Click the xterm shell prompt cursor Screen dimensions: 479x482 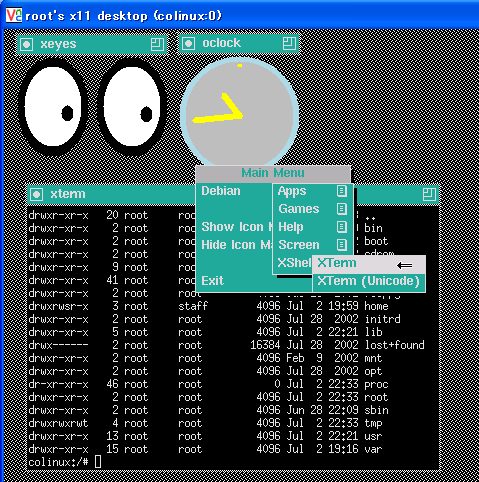(x=98, y=462)
